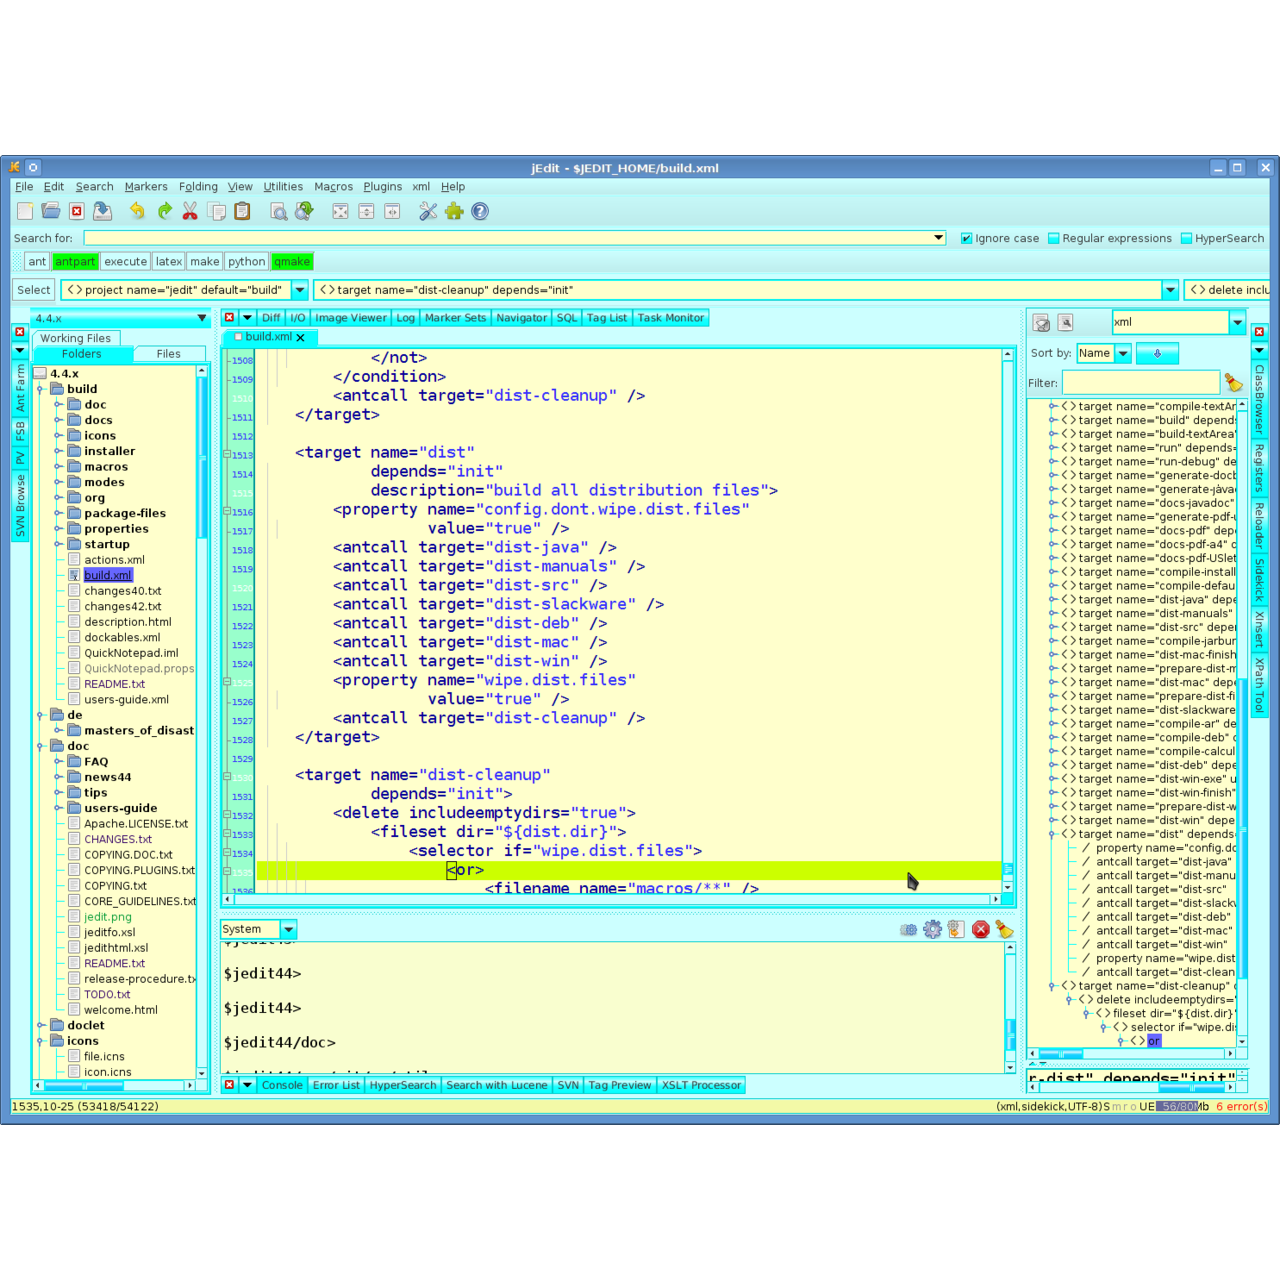
Task: Click the qmake button
Action: click(x=292, y=262)
